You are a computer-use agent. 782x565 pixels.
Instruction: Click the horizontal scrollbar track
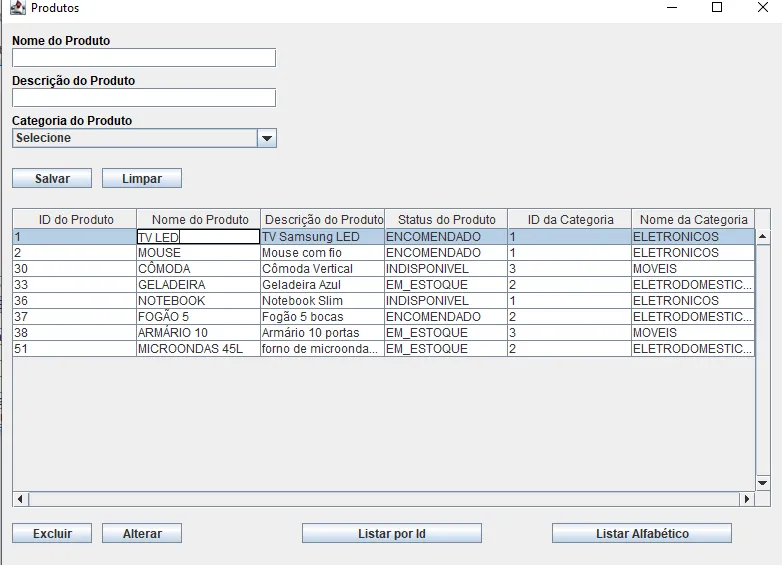coord(384,499)
